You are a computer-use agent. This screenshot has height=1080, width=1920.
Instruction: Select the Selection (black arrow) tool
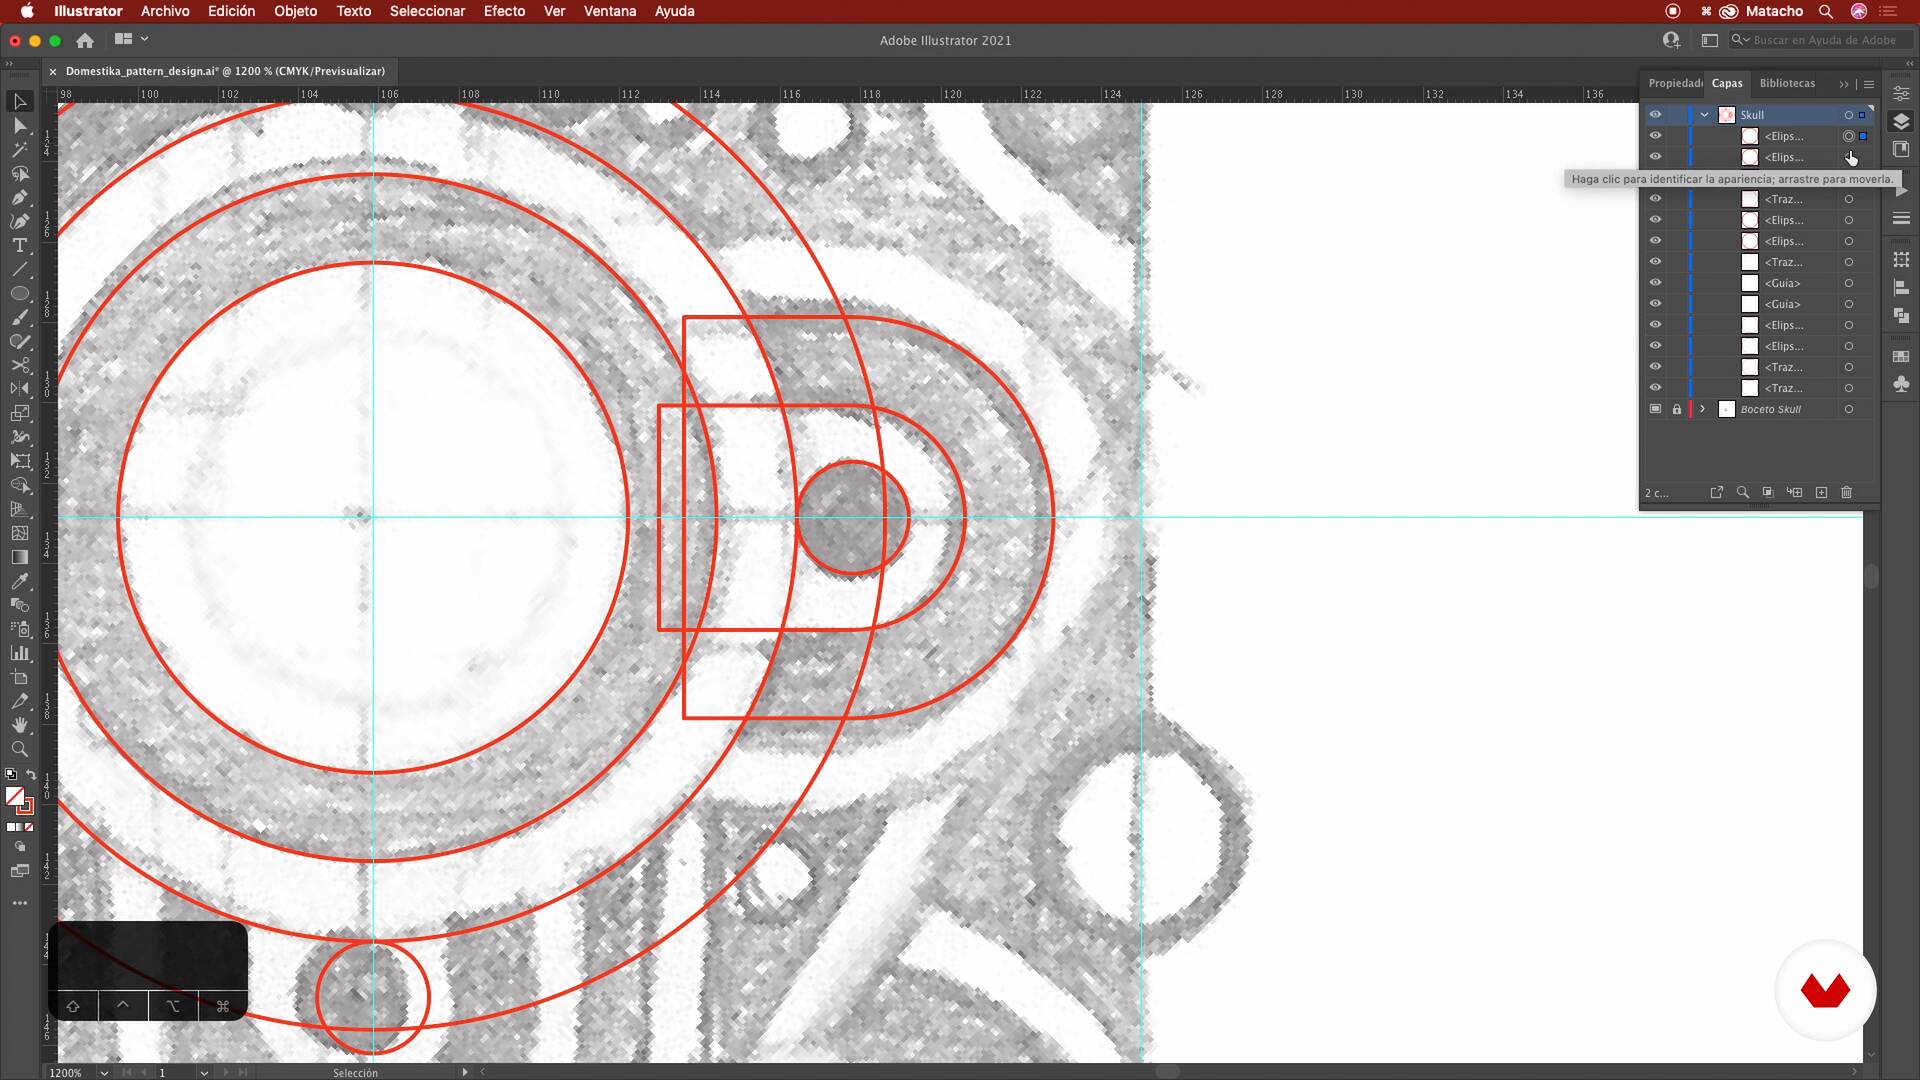(x=19, y=101)
